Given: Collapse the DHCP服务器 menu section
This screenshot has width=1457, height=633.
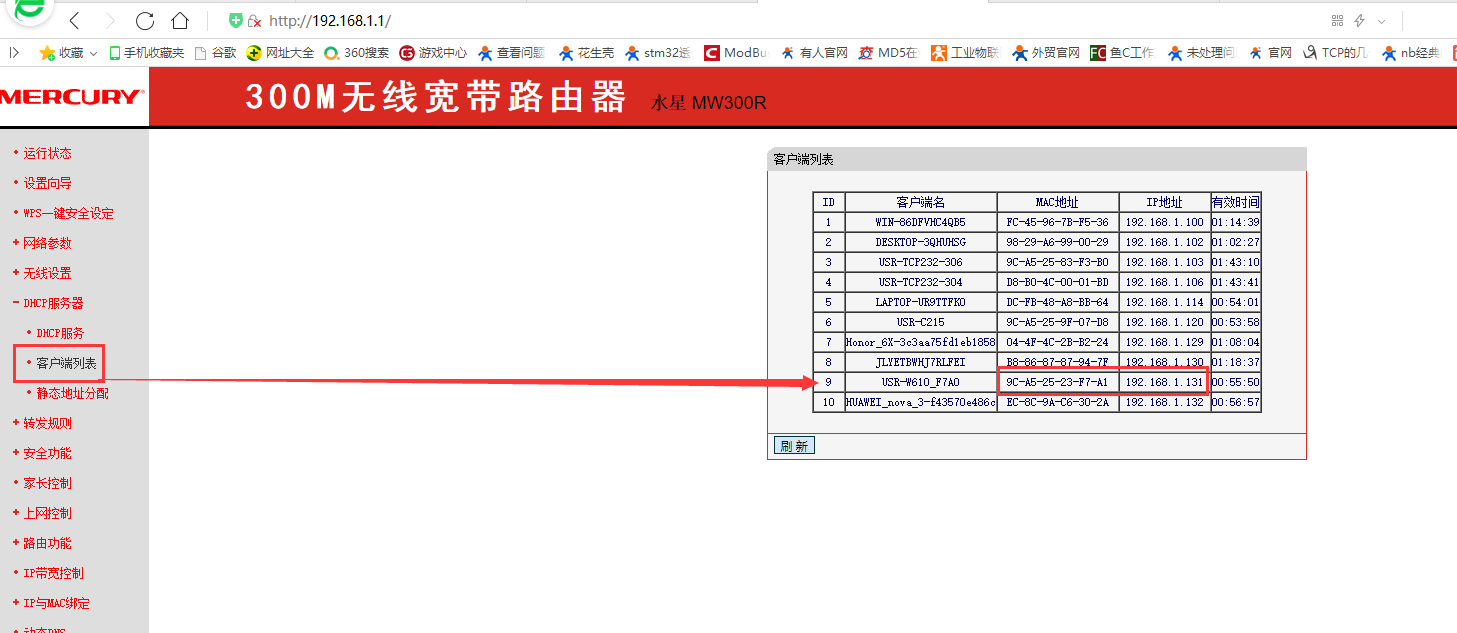Looking at the screenshot, I should 52,303.
